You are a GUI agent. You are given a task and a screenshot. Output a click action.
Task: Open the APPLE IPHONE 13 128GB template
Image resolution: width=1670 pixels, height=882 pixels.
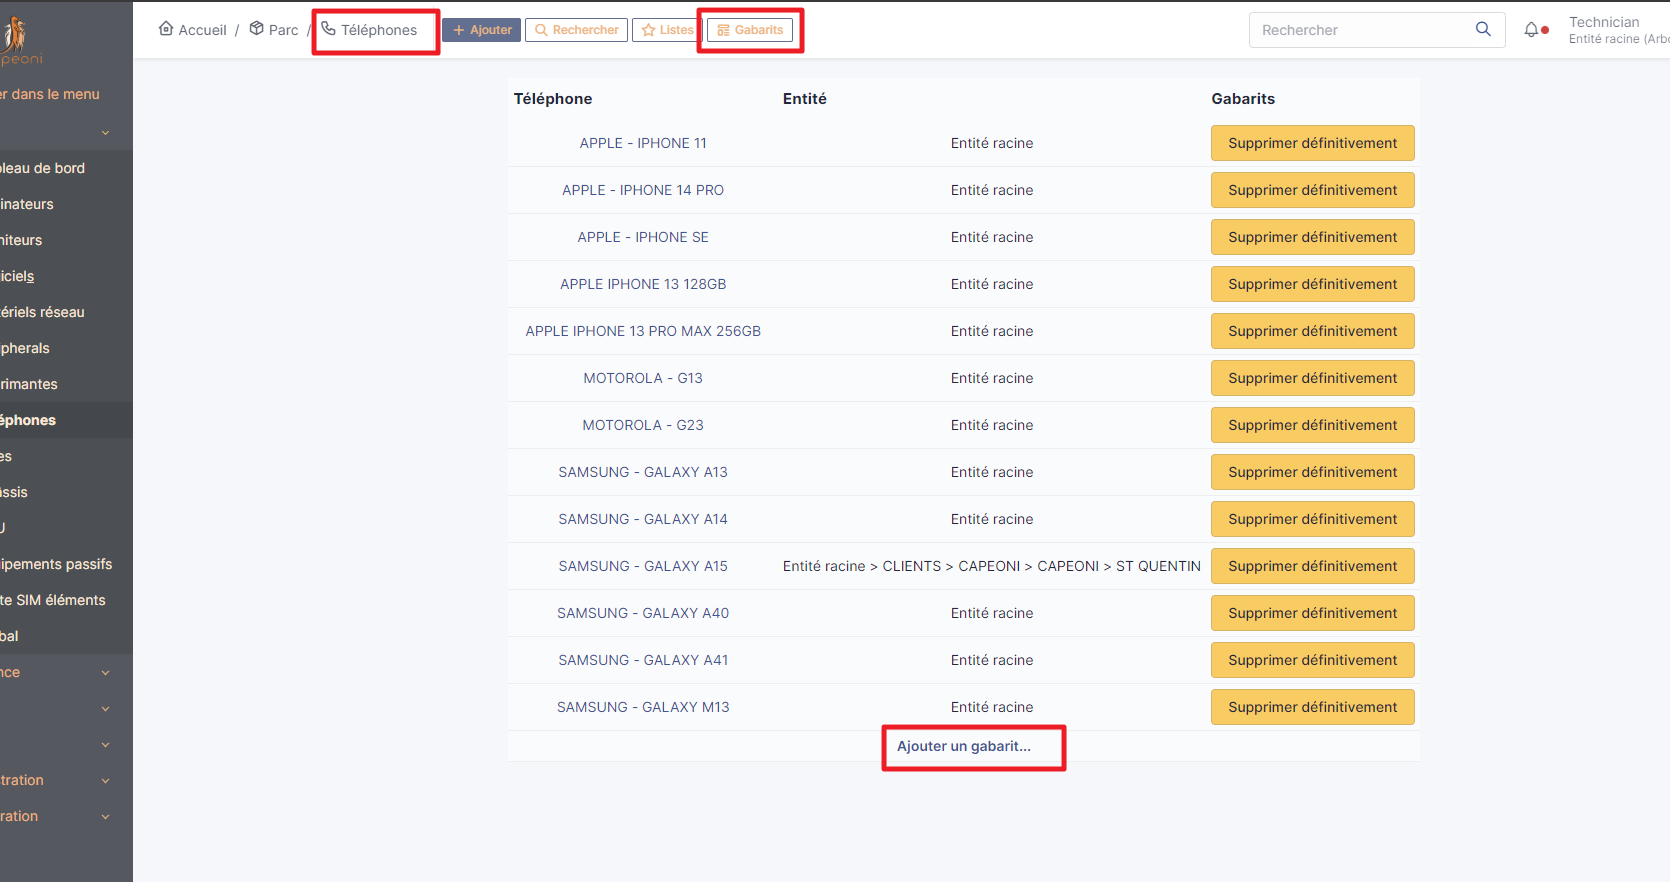pyautogui.click(x=643, y=284)
